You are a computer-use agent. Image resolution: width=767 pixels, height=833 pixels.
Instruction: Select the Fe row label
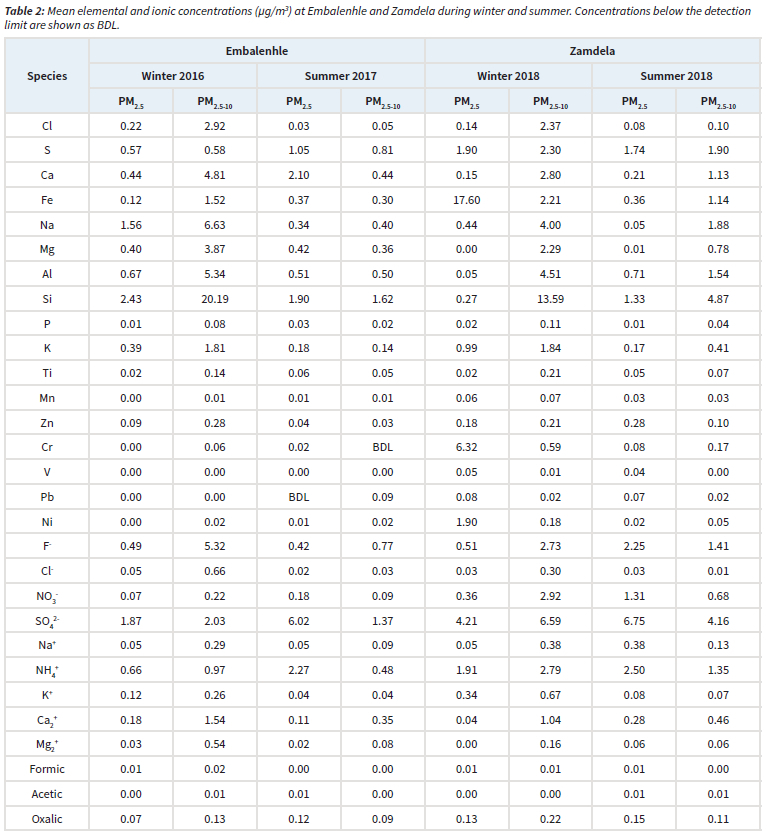click(x=47, y=200)
